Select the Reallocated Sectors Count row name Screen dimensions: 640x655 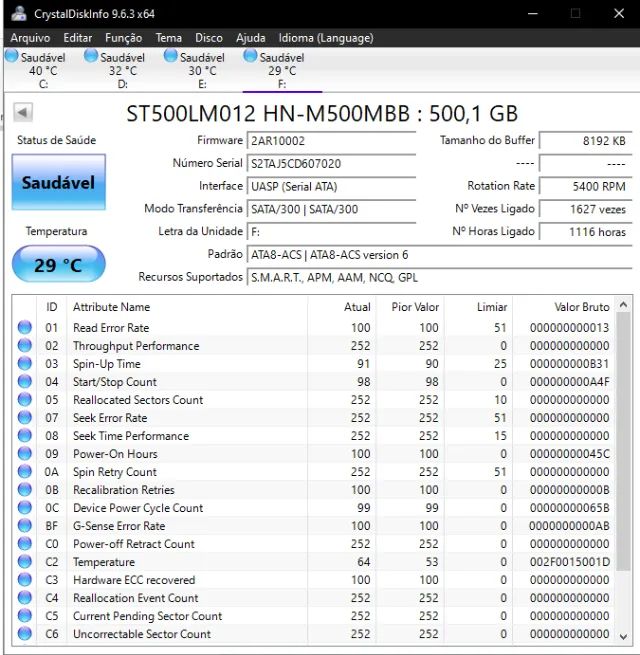tap(138, 400)
